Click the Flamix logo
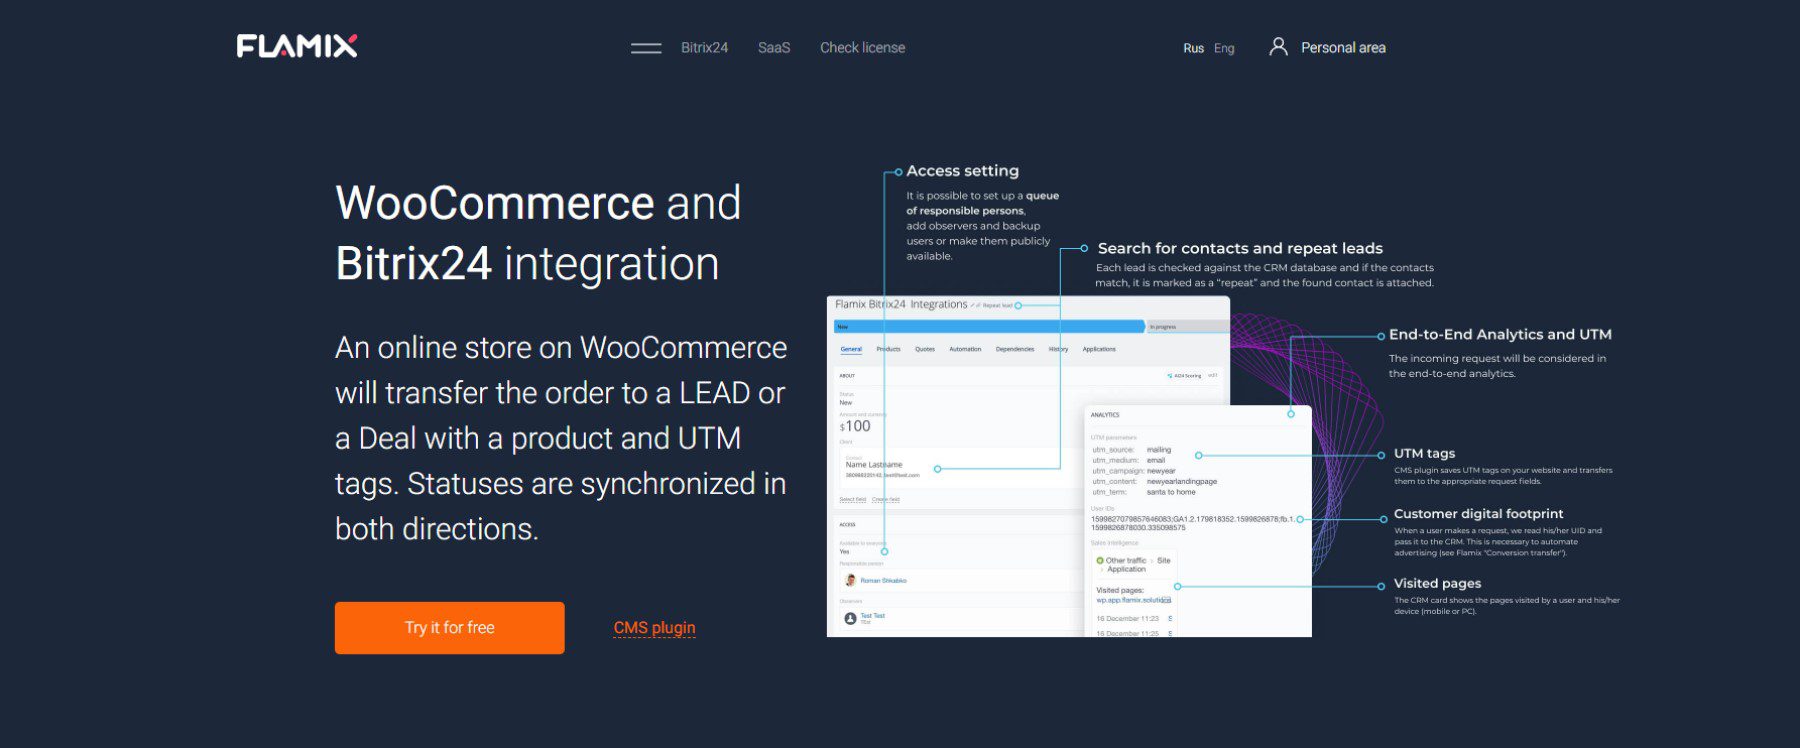The height and width of the screenshot is (748, 1800). pos(297,46)
